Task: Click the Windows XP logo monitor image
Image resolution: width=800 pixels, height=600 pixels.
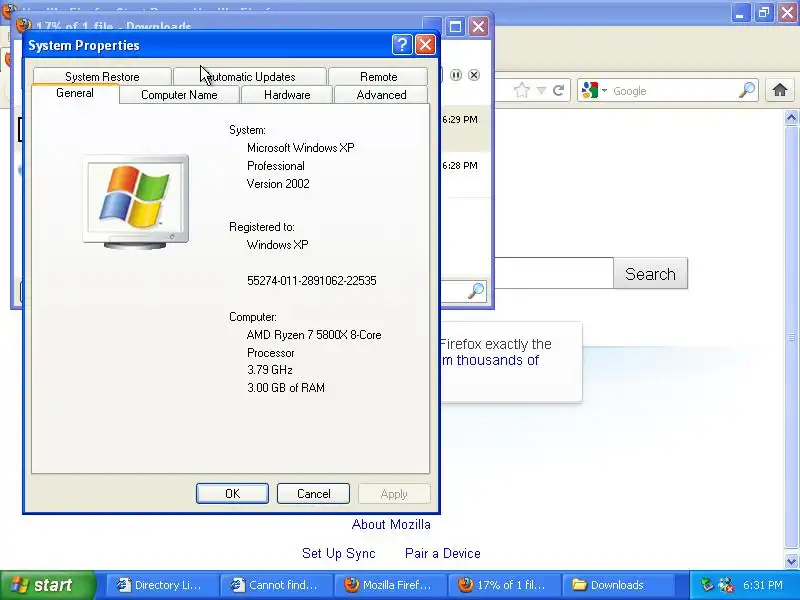Action: (136, 202)
